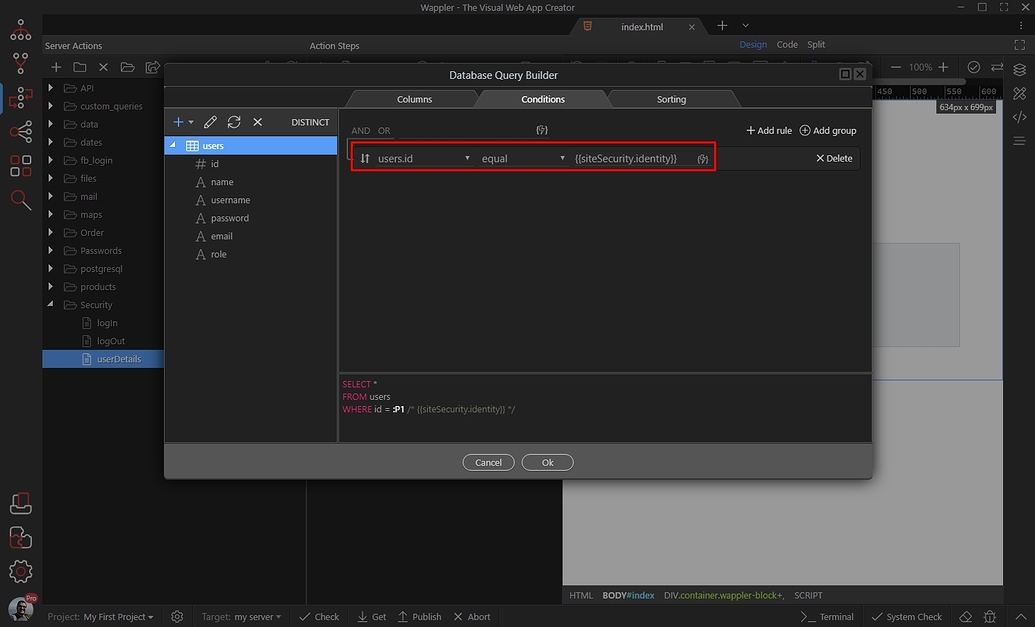Select the OR condition operator
This screenshot has height=627, width=1035.
click(x=384, y=131)
